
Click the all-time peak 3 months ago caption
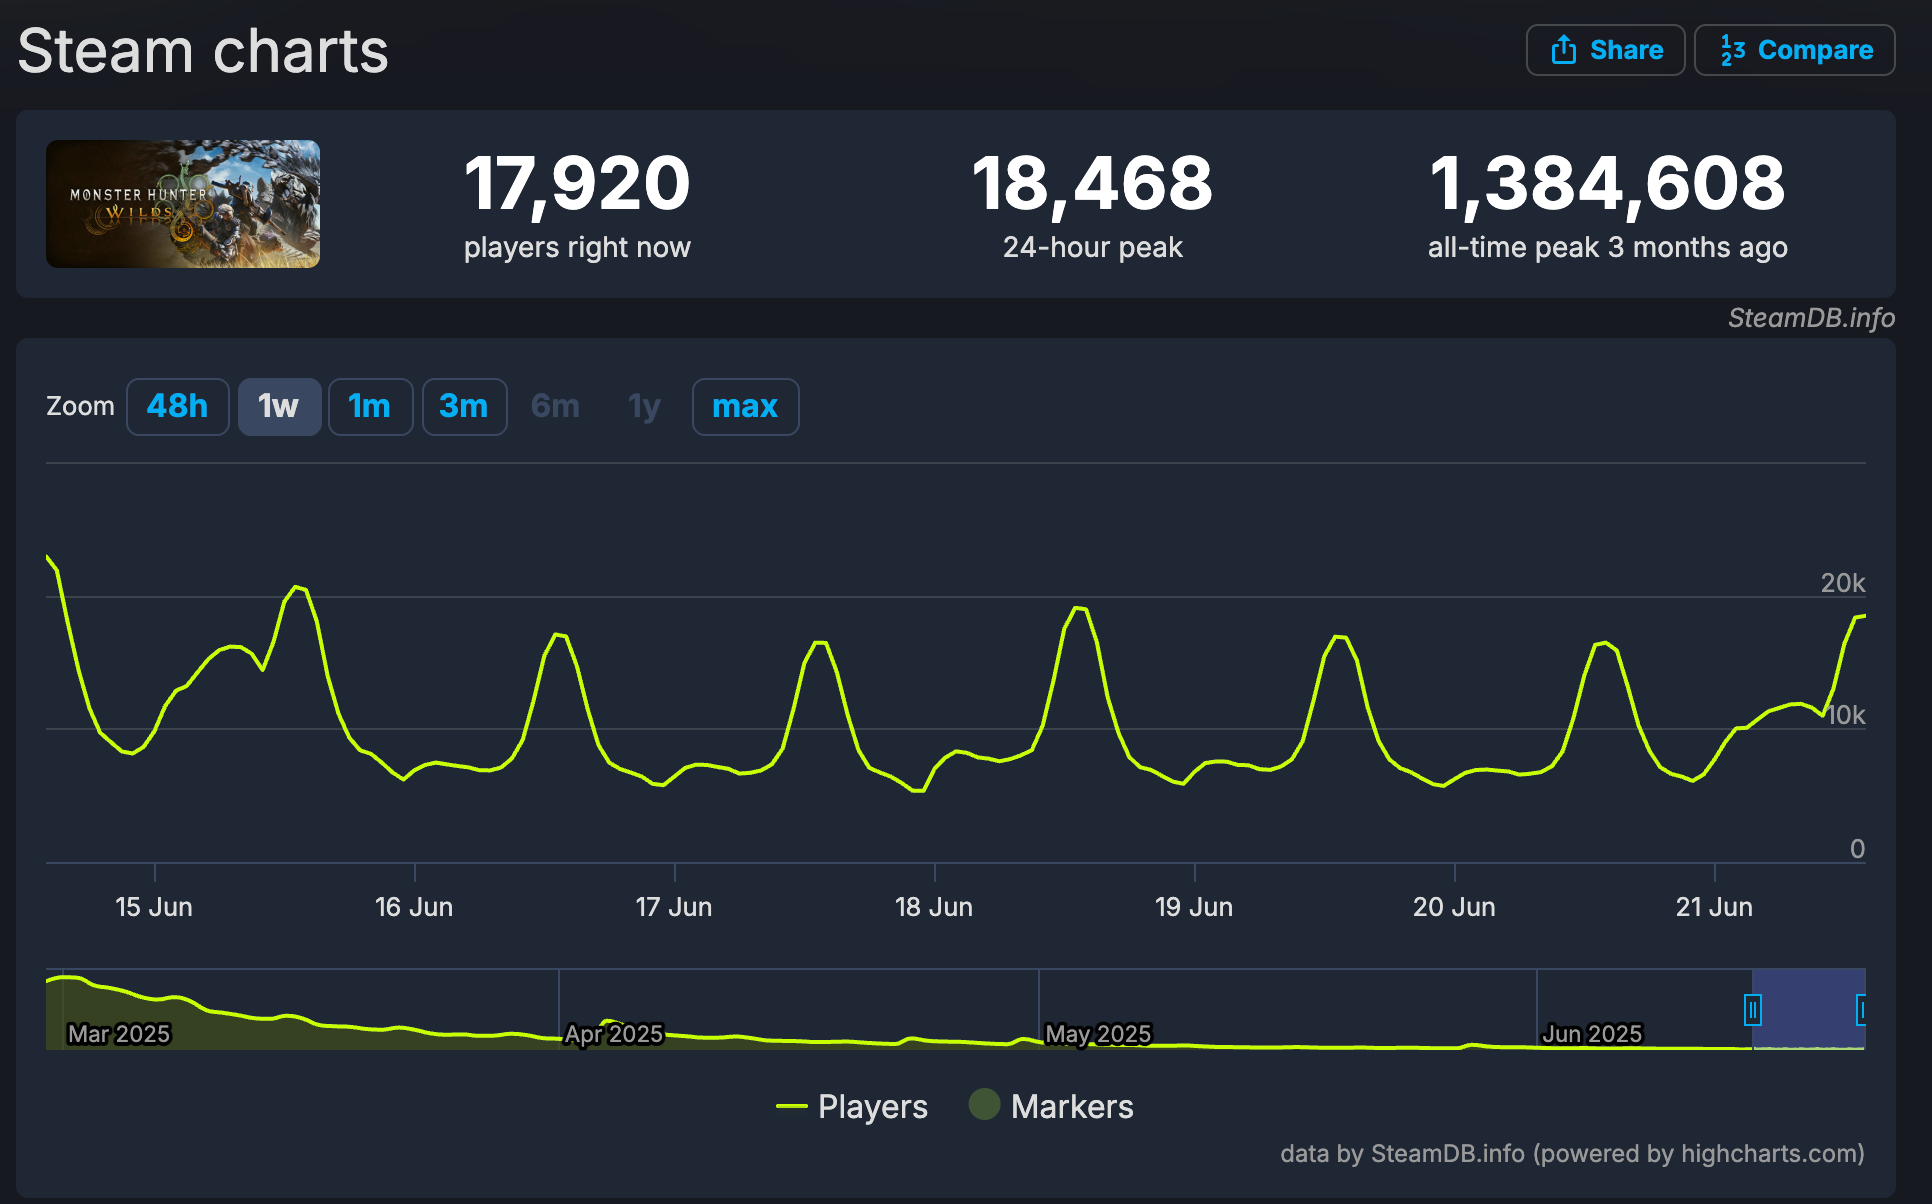point(1607,247)
